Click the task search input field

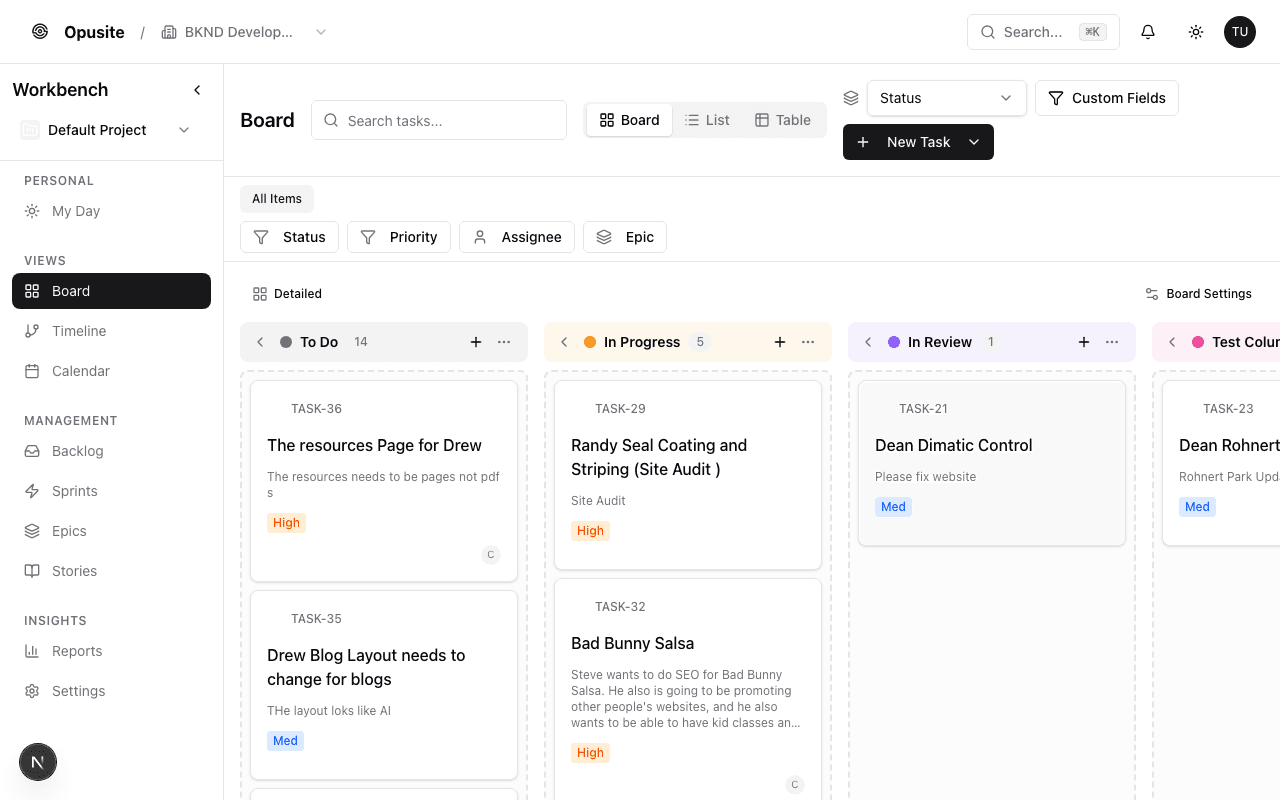click(438, 120)
